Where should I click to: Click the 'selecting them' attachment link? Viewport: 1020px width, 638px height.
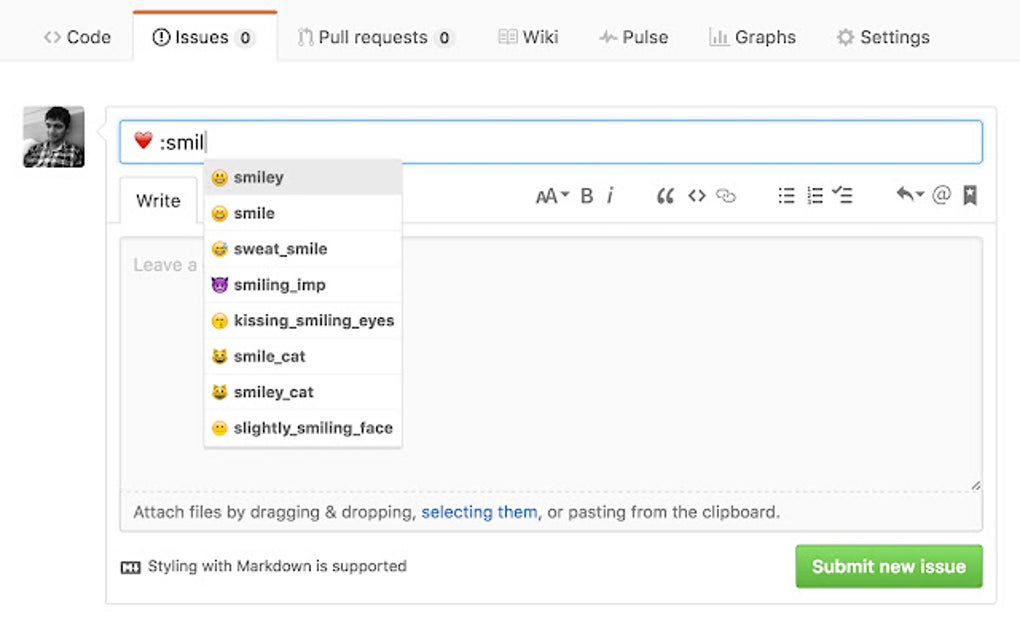pos(479,511)
